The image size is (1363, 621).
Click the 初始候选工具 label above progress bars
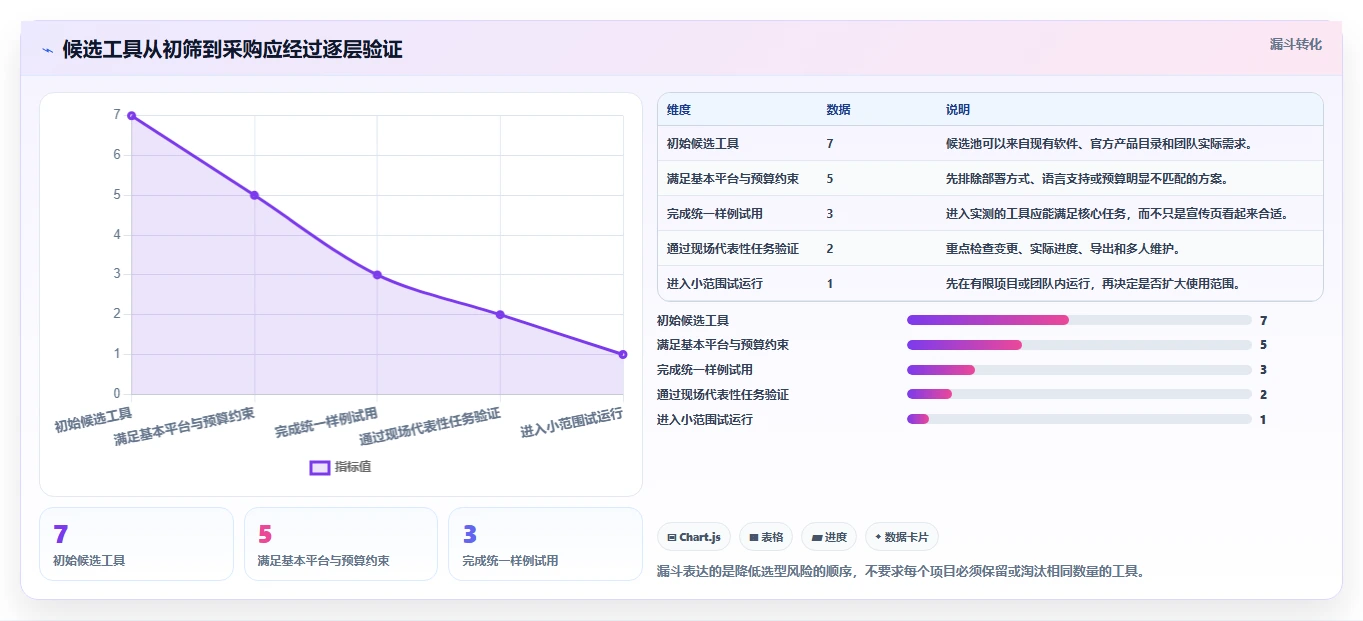point(693,320)
